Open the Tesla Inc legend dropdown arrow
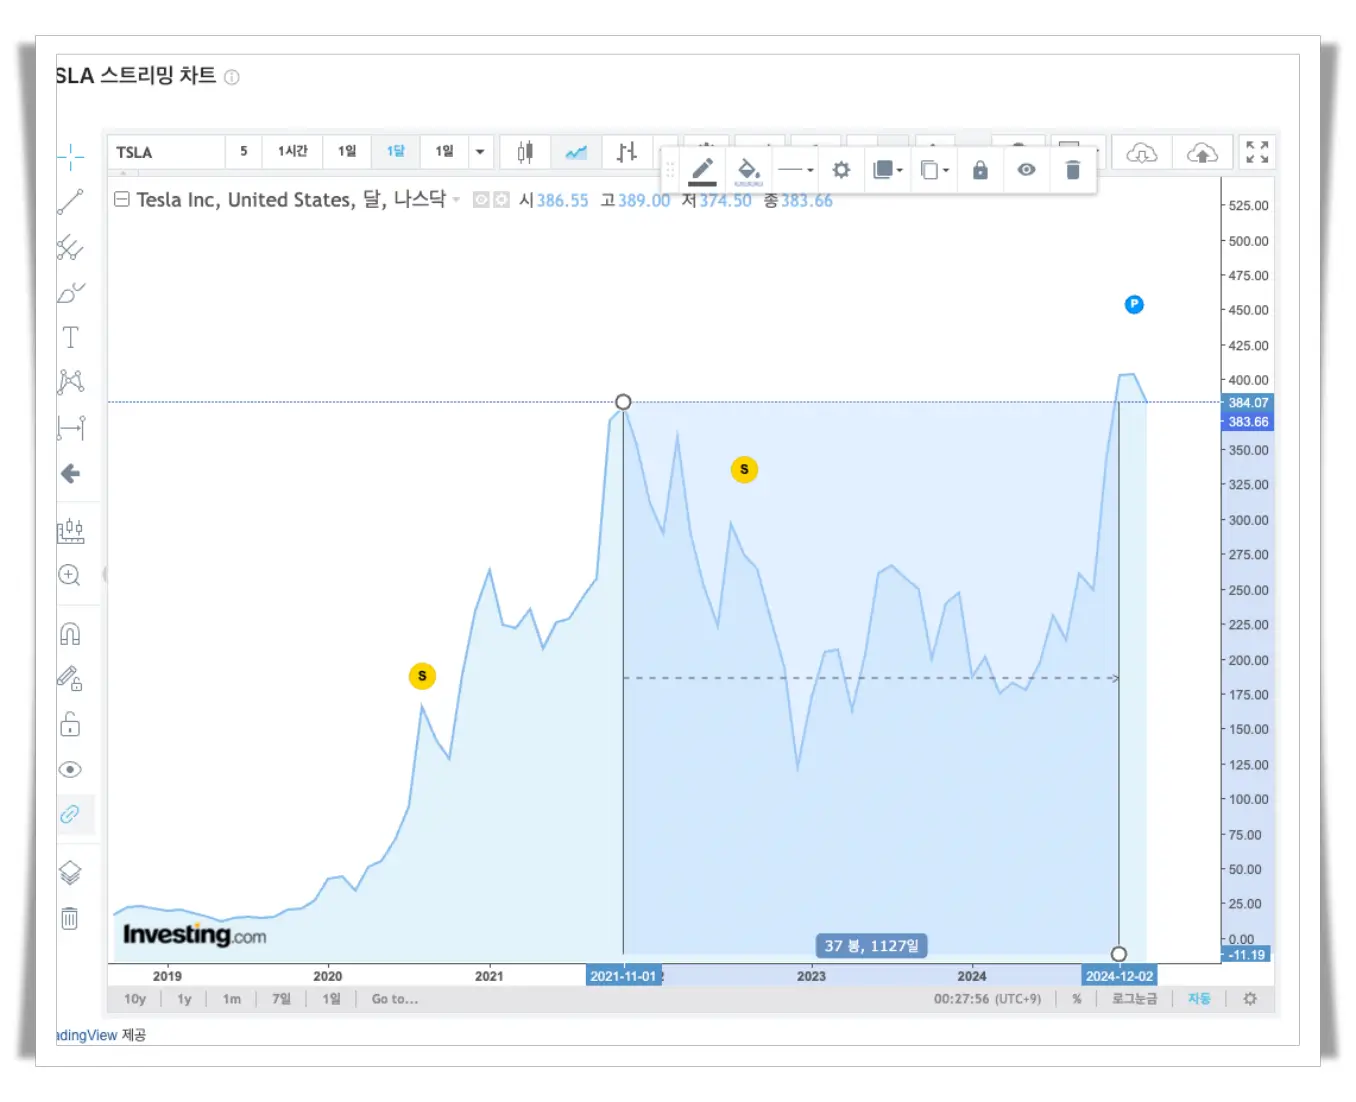Image resolution: width=1356 pixels, height=1102 pixels. tap(456, 200)
